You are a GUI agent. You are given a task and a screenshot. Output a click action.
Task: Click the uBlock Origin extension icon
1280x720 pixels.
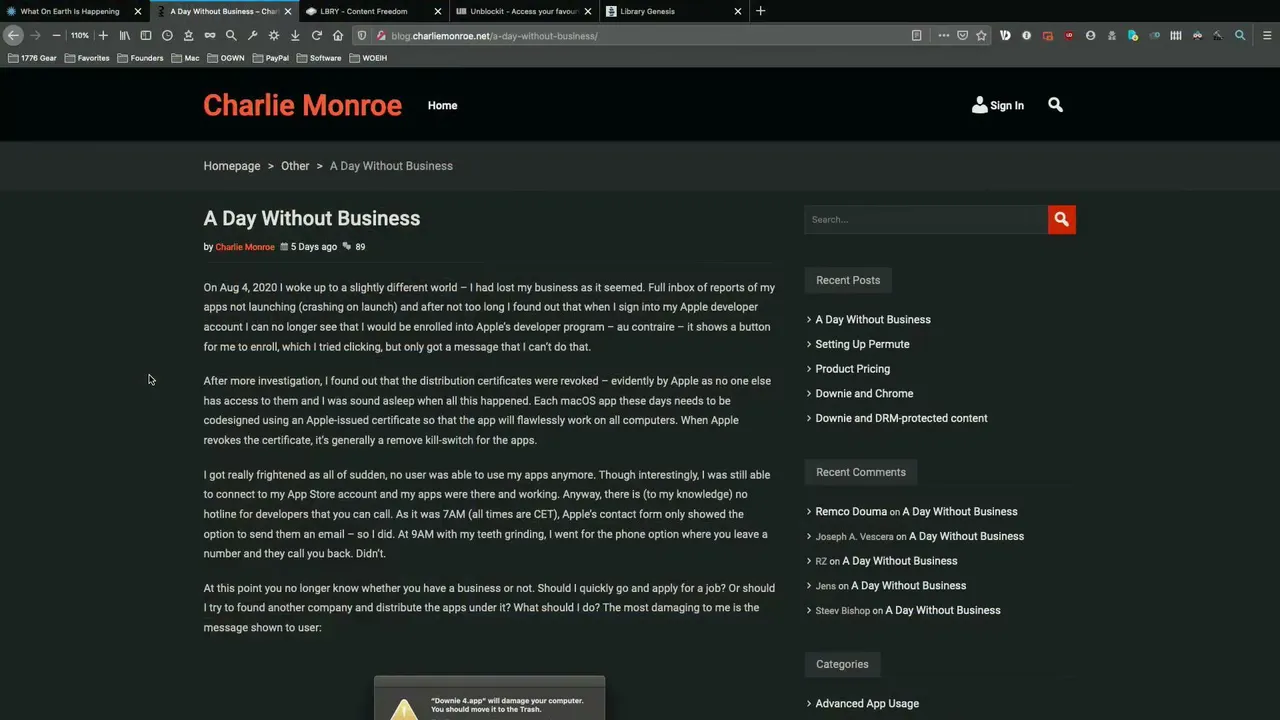[x=1069, y=35]
